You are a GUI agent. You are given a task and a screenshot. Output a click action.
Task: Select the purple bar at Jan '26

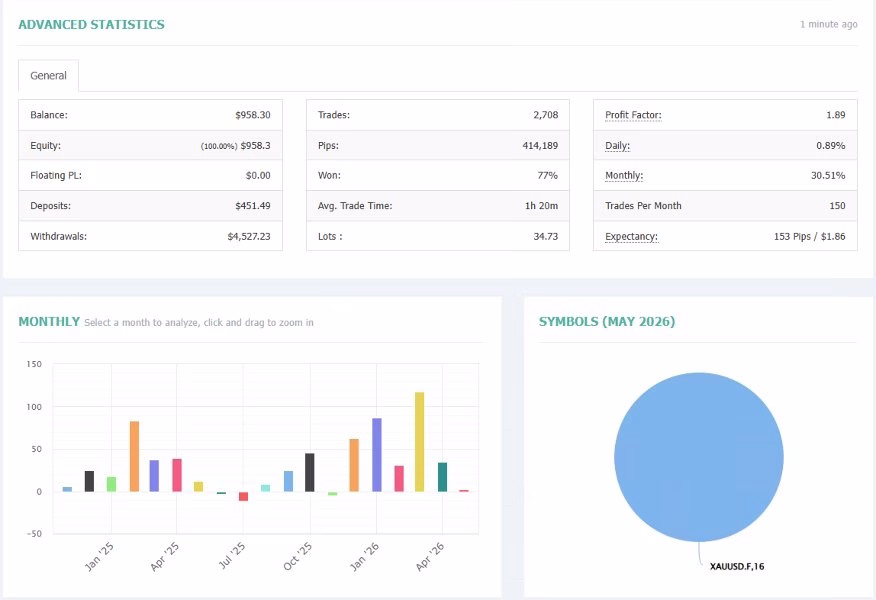tap(377, 455)
